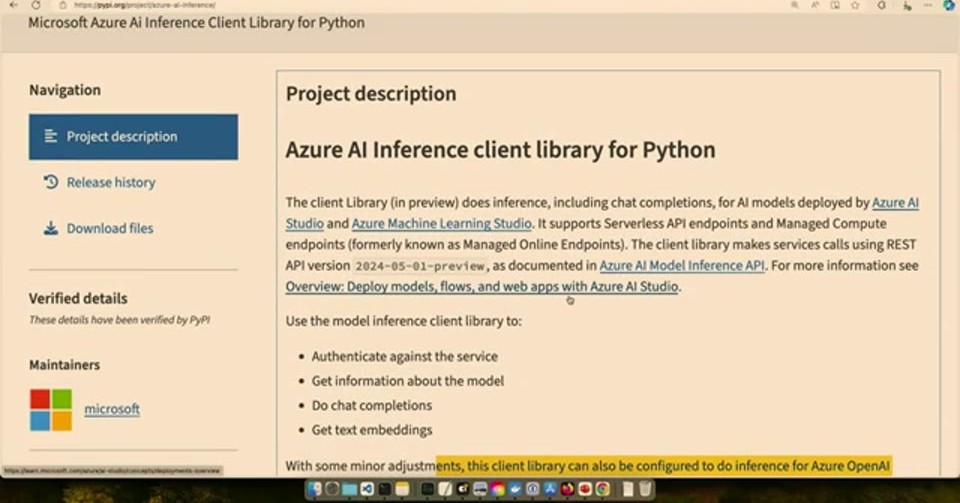Screen dimensions: 960x503
Task: Click the Microsoft logo avatar
Action: 51,409
